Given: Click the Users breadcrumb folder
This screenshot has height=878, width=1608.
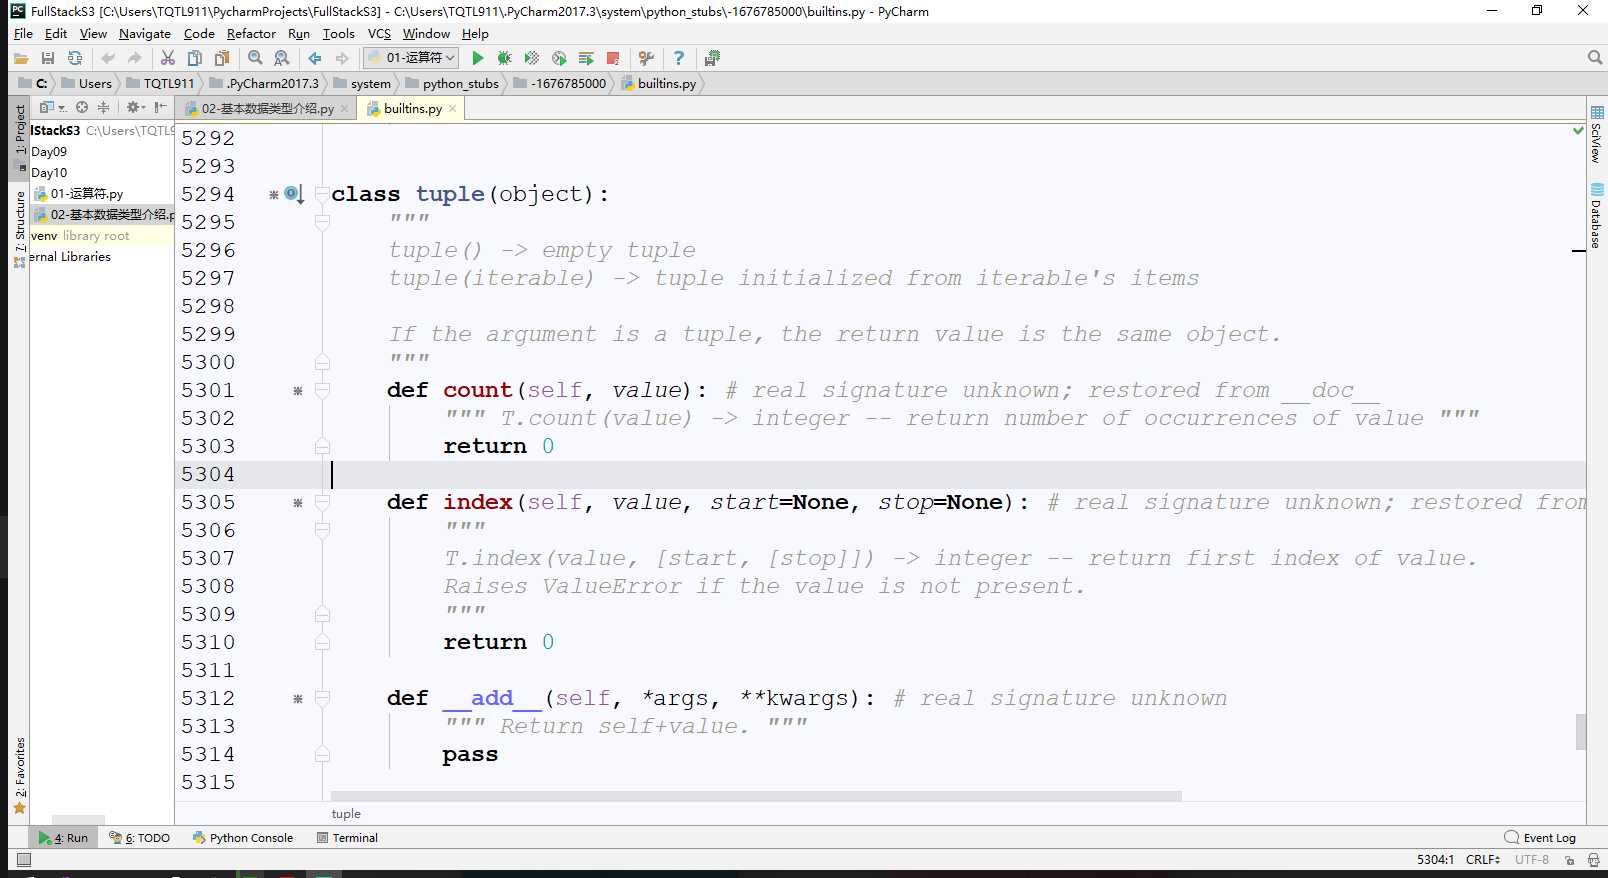Looking at the screenshot, I should [x=87, y=83].
